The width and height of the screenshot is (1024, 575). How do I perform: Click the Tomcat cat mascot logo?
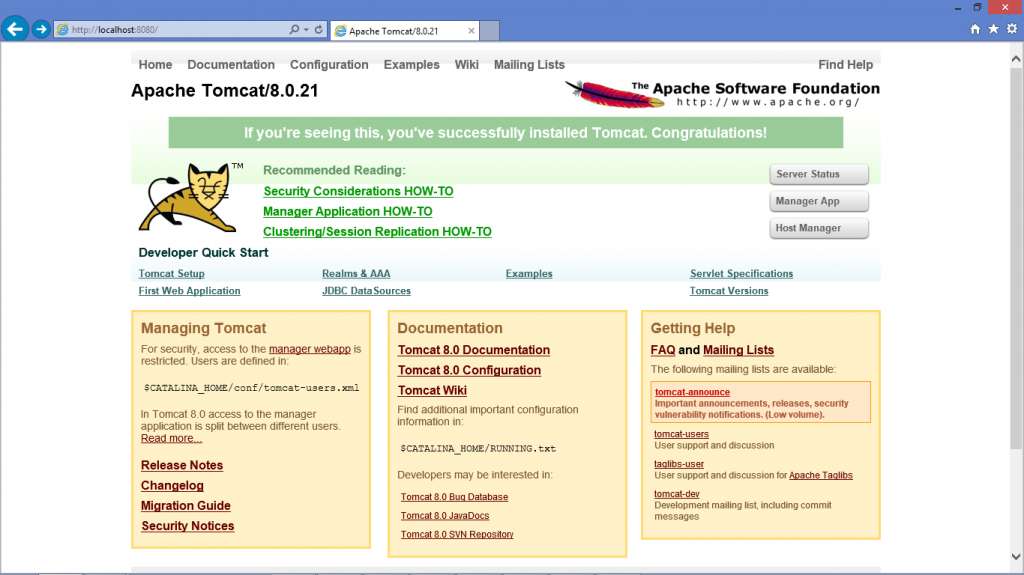pyautogui.click(x=191, y=197)
